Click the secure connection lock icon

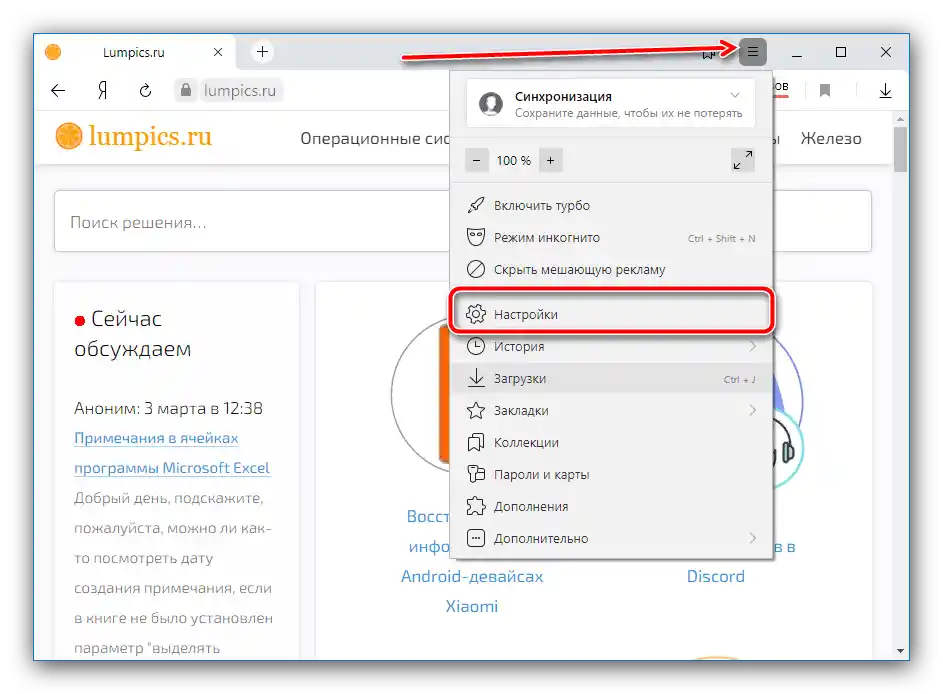tap(186, 90)
